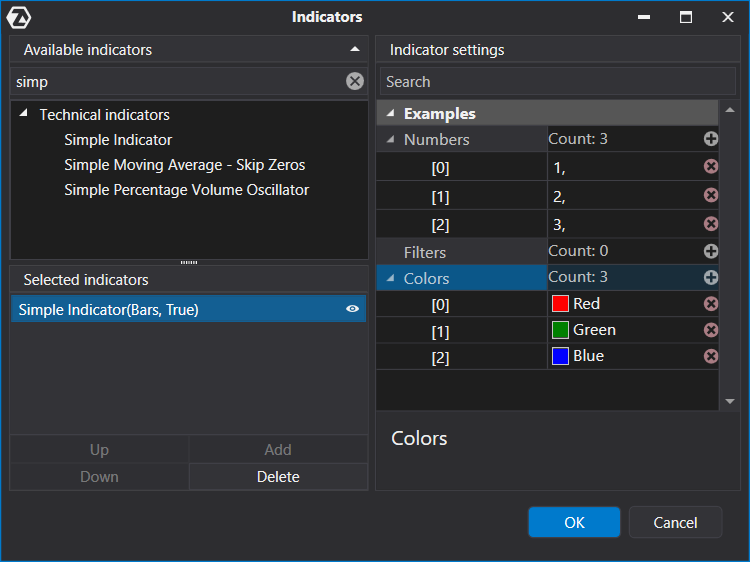Open the Blue color swatch

coord(560,356)
